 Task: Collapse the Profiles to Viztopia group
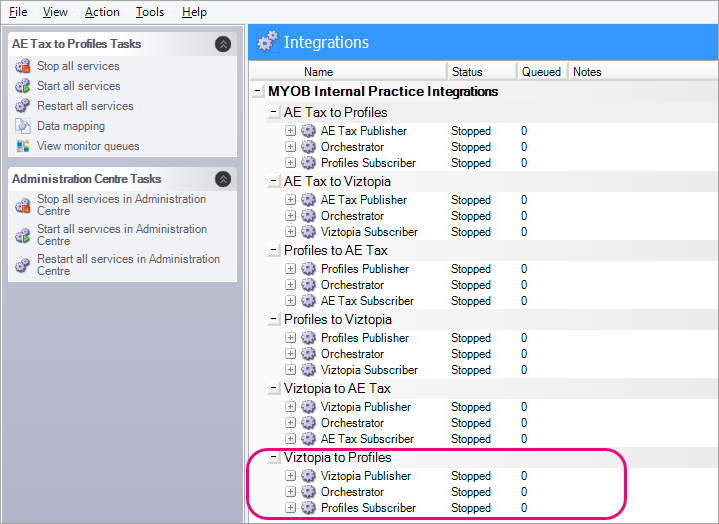click(x=274, y=320)
